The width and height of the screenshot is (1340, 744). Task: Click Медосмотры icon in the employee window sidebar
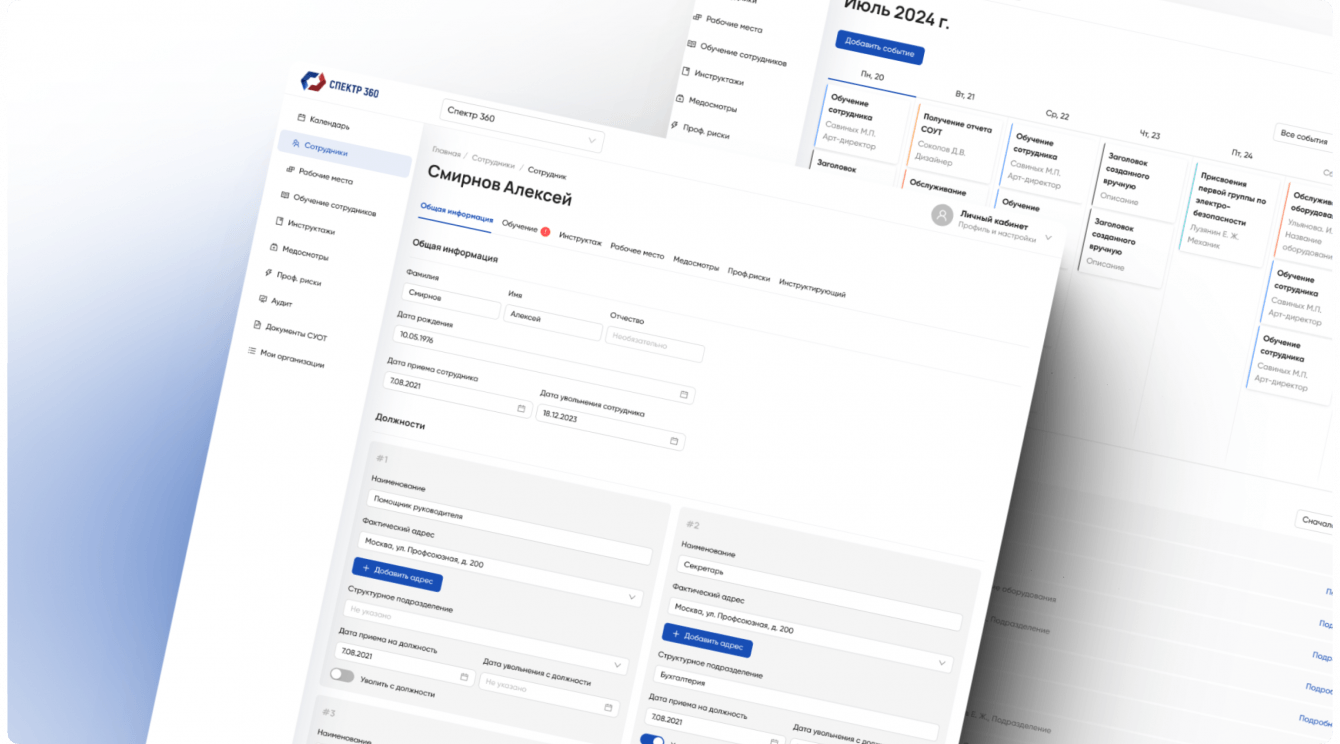pos(274,247)
